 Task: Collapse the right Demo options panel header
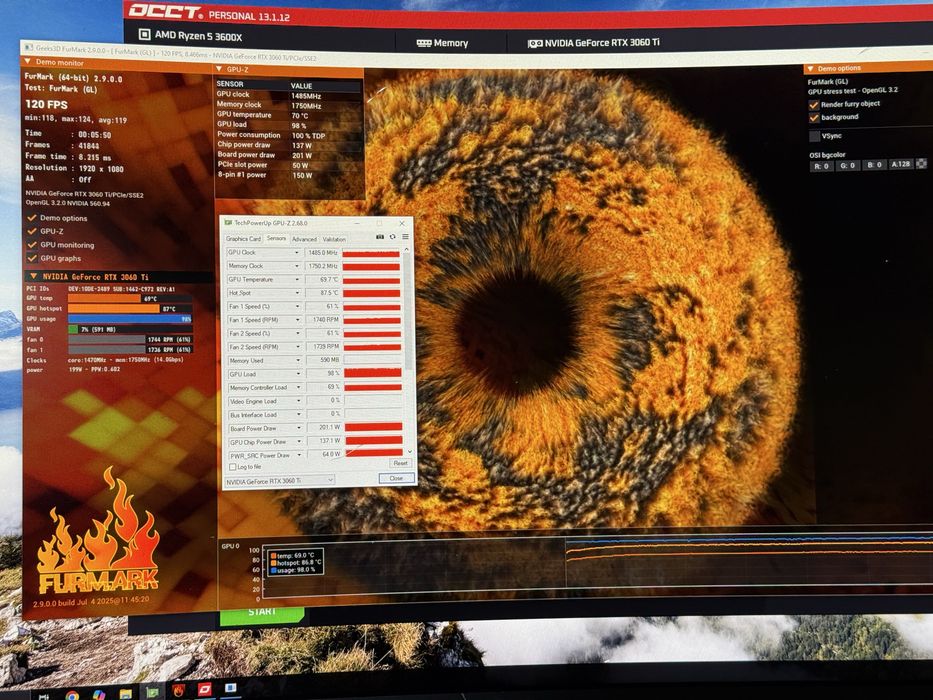(810, 68)
